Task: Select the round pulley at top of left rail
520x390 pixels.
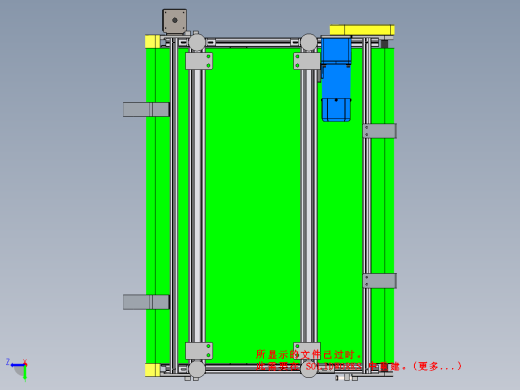Action: 197,43
